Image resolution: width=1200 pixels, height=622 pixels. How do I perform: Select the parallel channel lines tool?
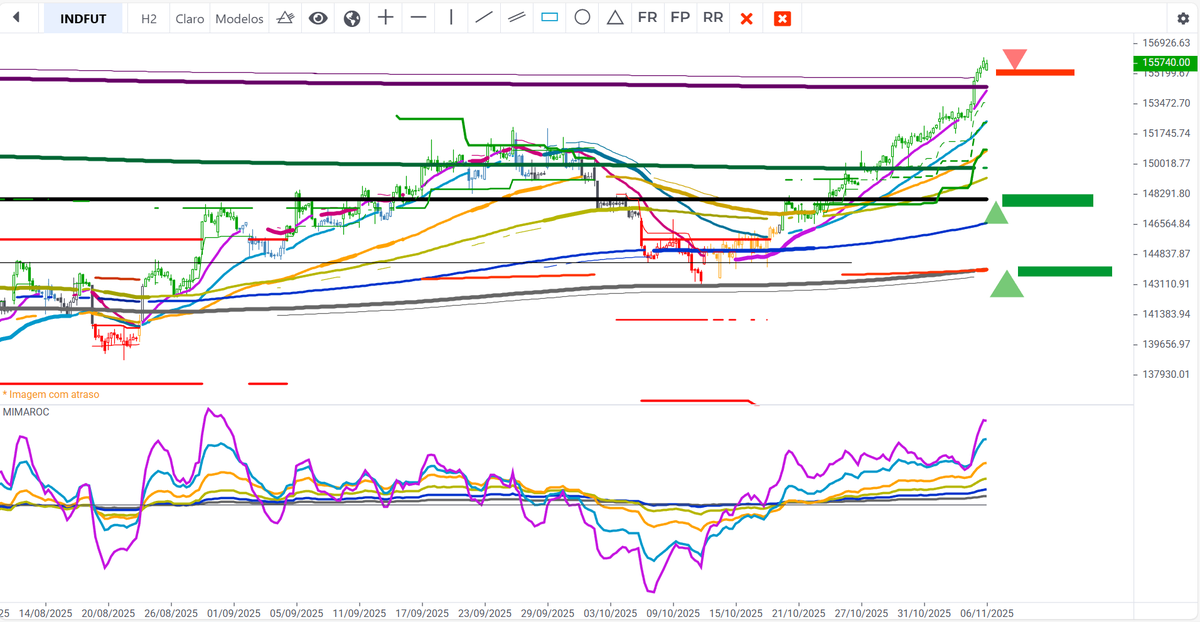coord(517,18)
